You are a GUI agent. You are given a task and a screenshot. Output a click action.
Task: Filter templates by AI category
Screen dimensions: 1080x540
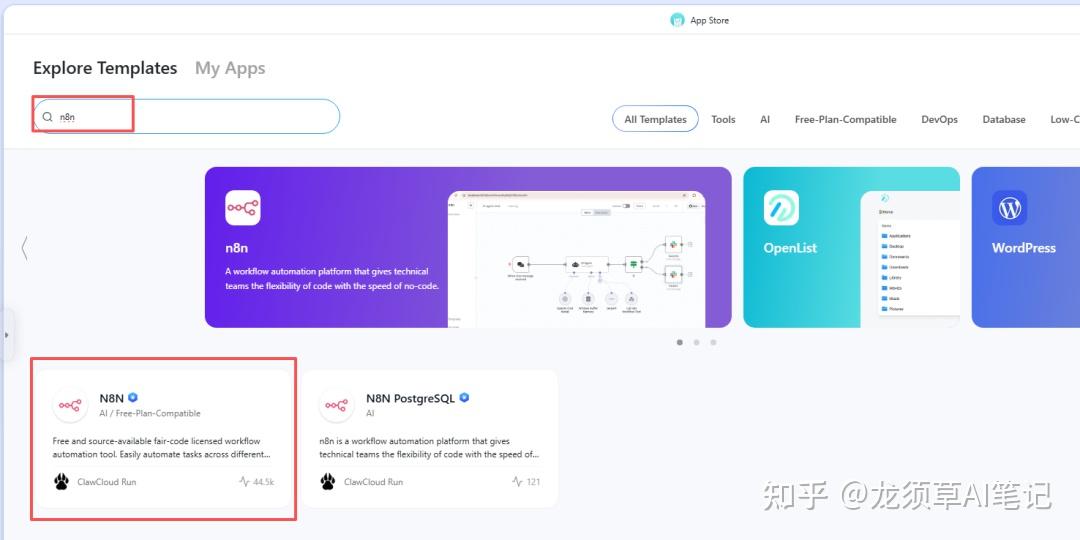pos(765,119)
